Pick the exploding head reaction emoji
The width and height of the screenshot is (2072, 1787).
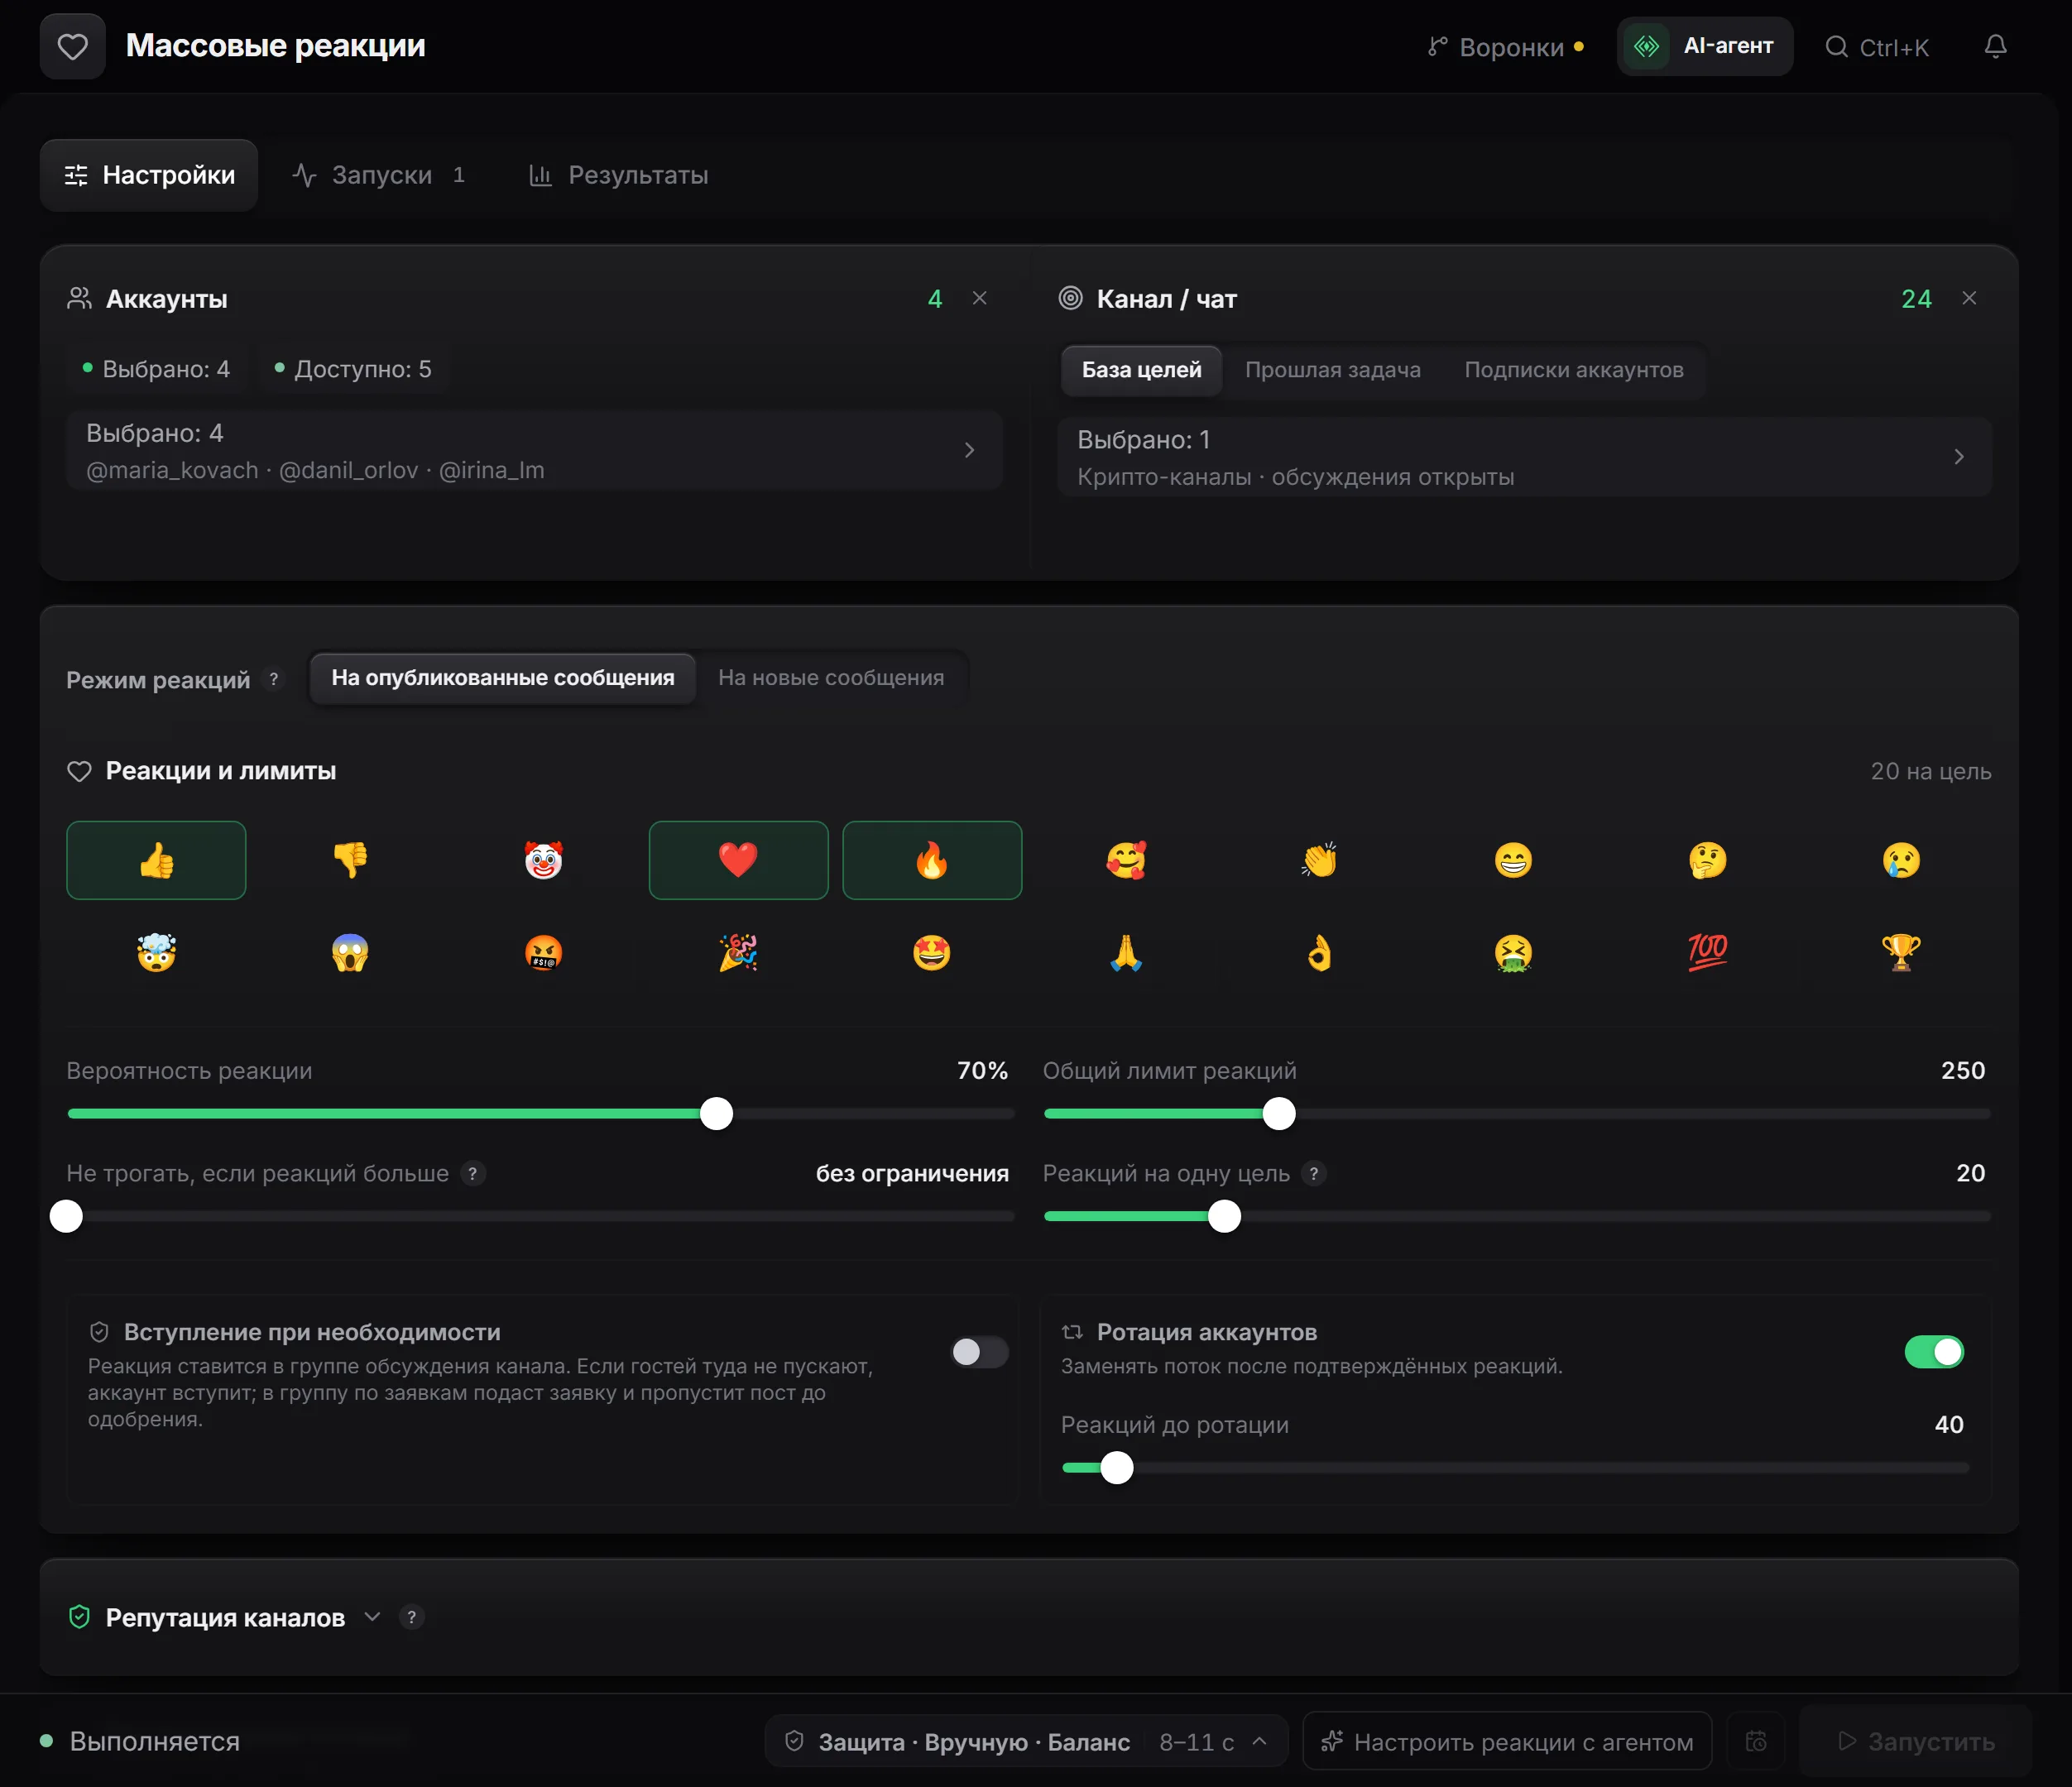(156, 953)
